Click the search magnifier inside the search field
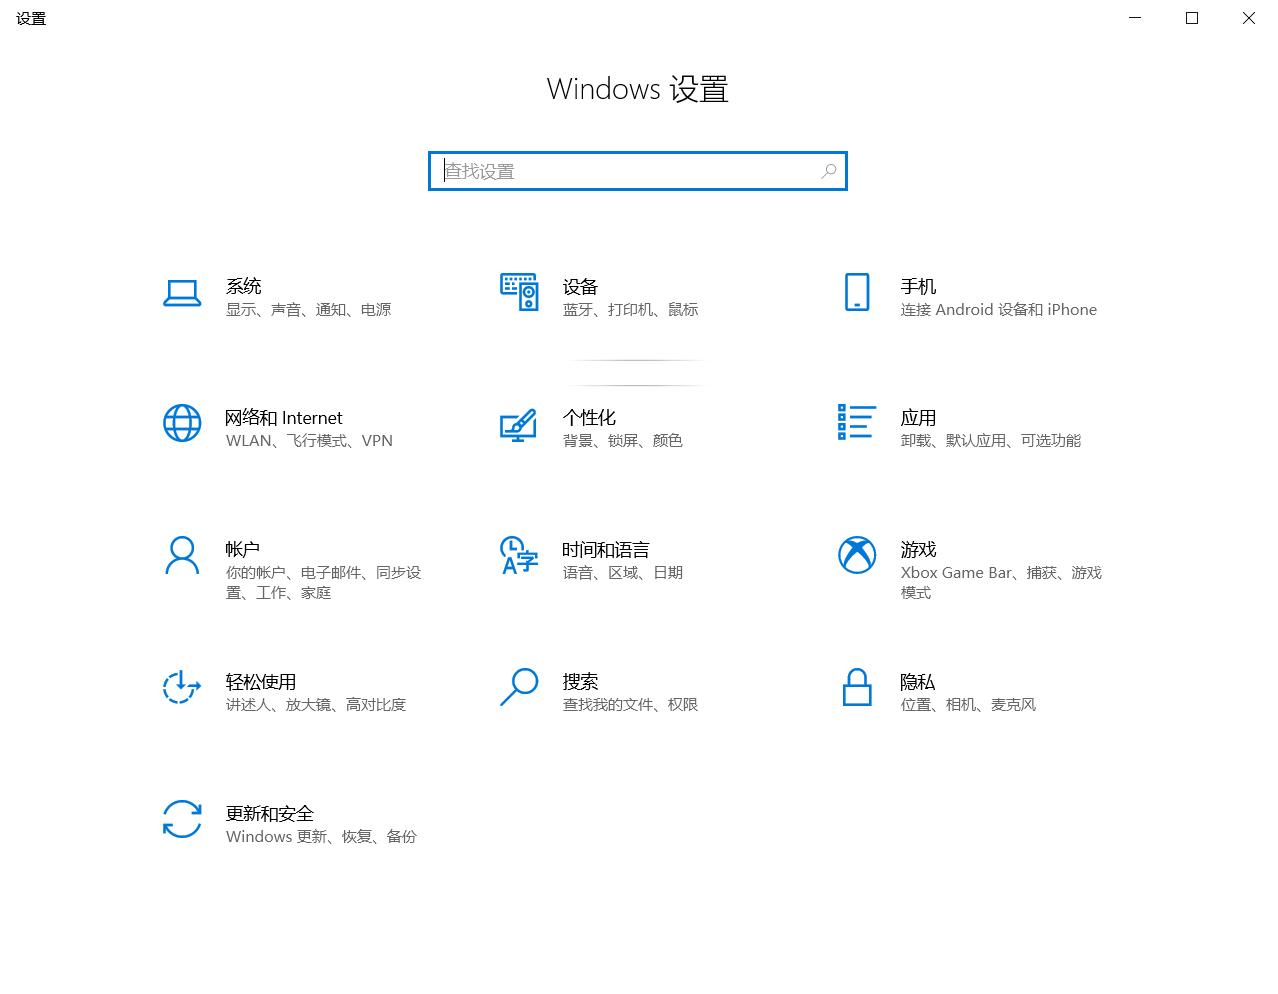Viewport: 1278px width, 994px height. point(828,171)
